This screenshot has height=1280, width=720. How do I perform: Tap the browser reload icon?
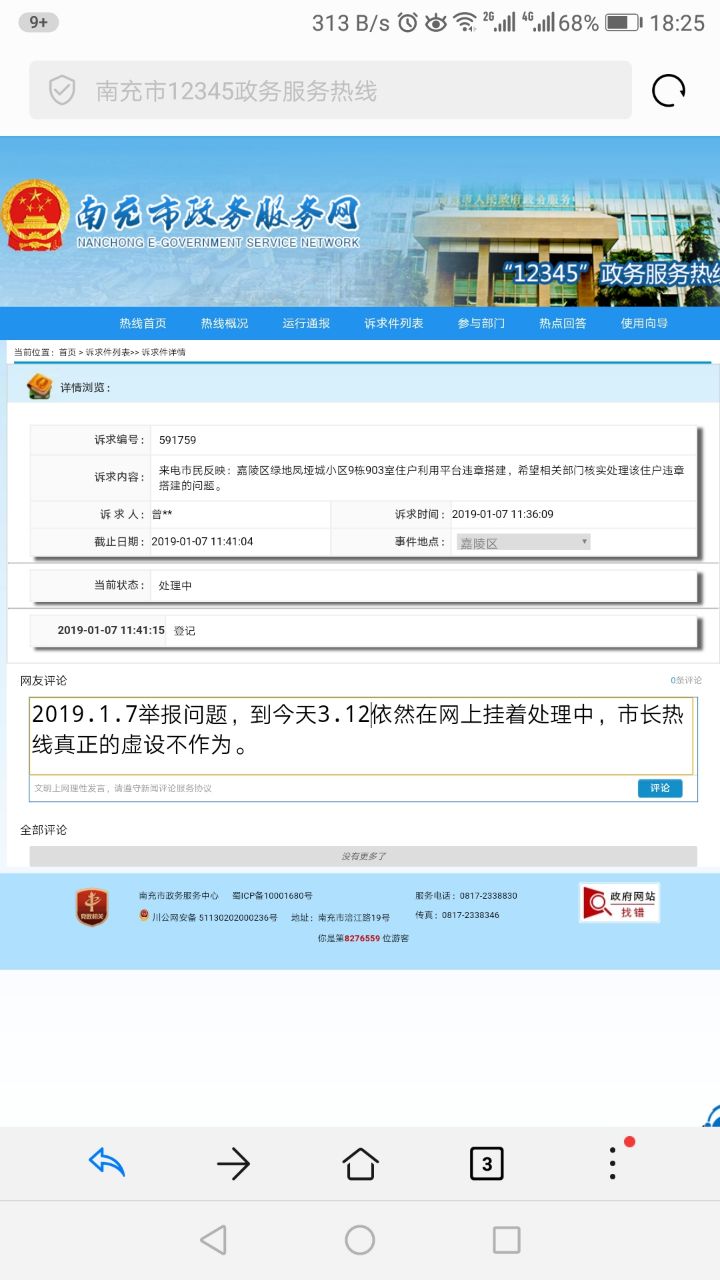pos(668,91)
